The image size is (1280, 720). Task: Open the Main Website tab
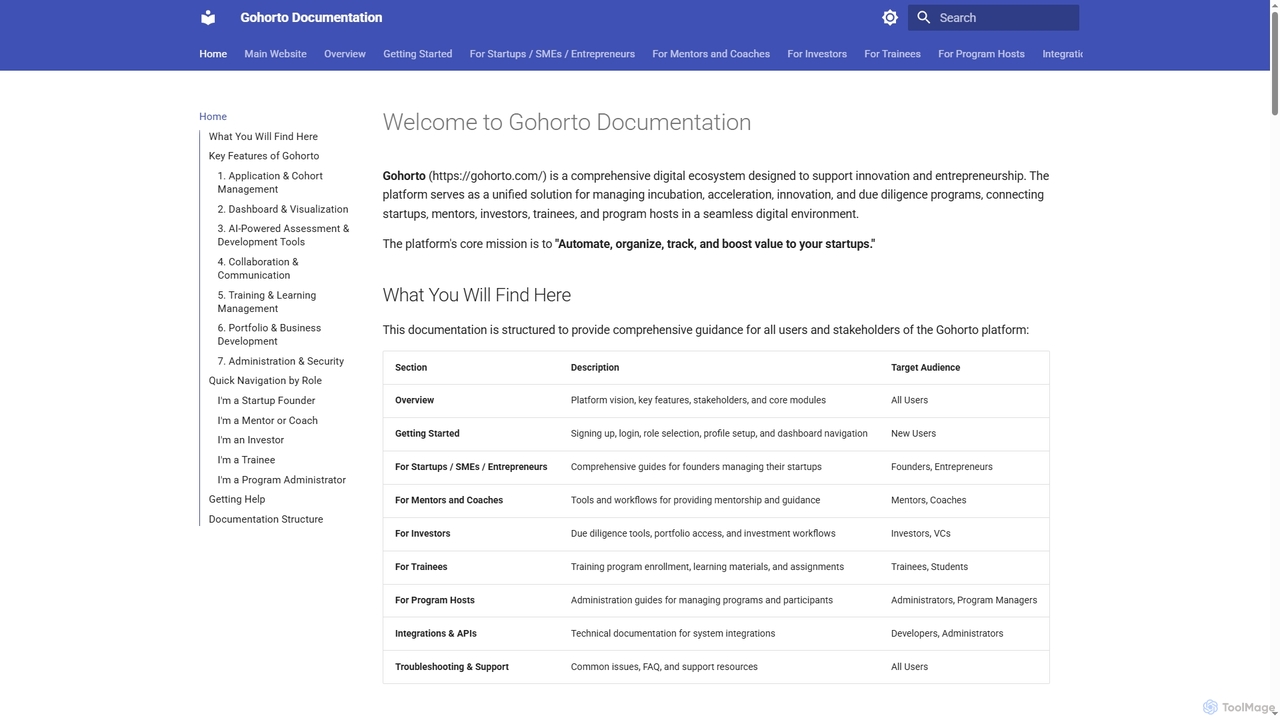click(x=275, y=54)
